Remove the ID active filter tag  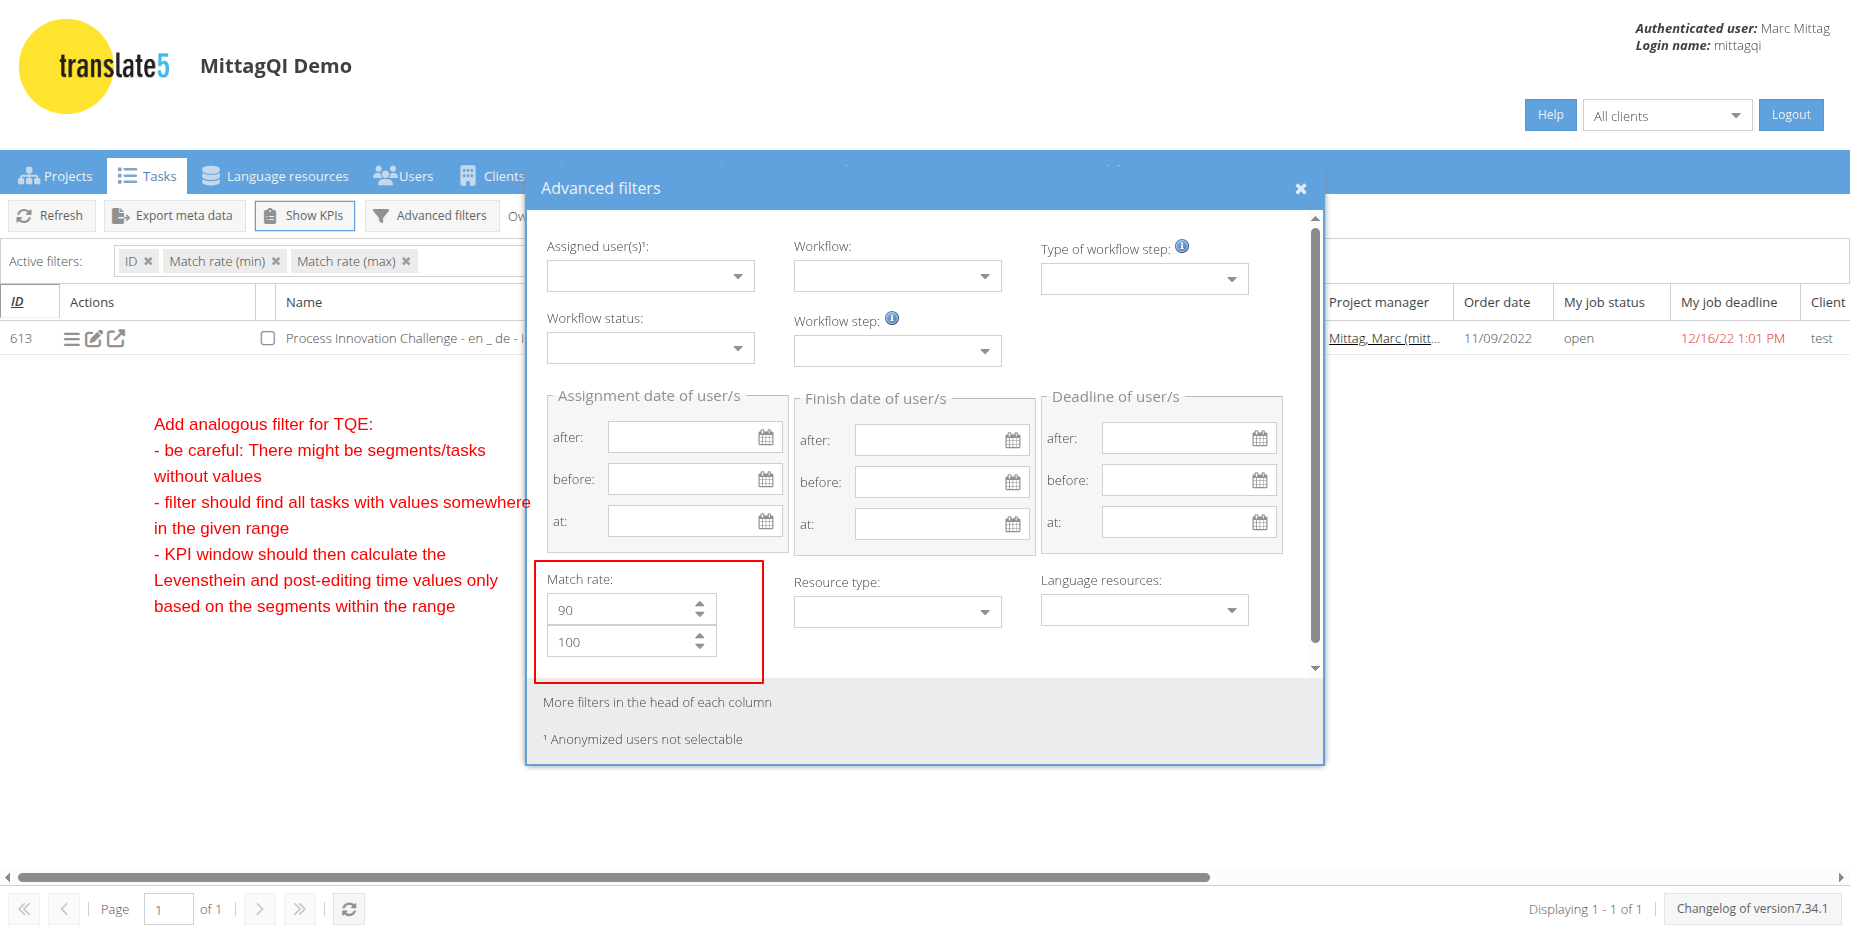(148, 262)
